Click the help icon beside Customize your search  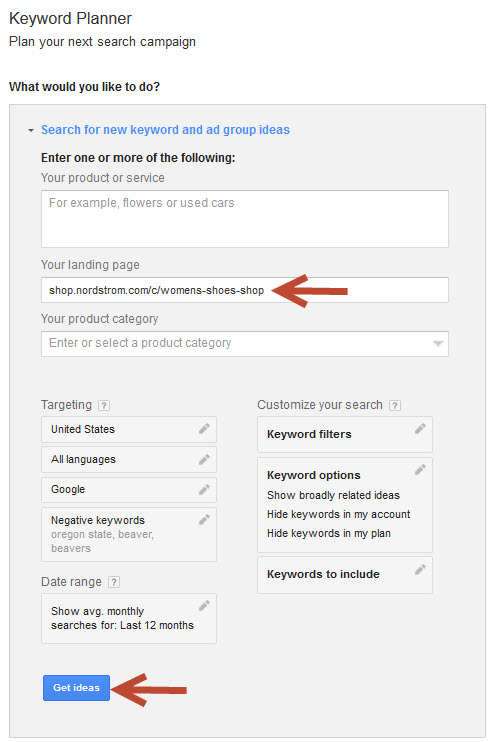tap(395, 406)
